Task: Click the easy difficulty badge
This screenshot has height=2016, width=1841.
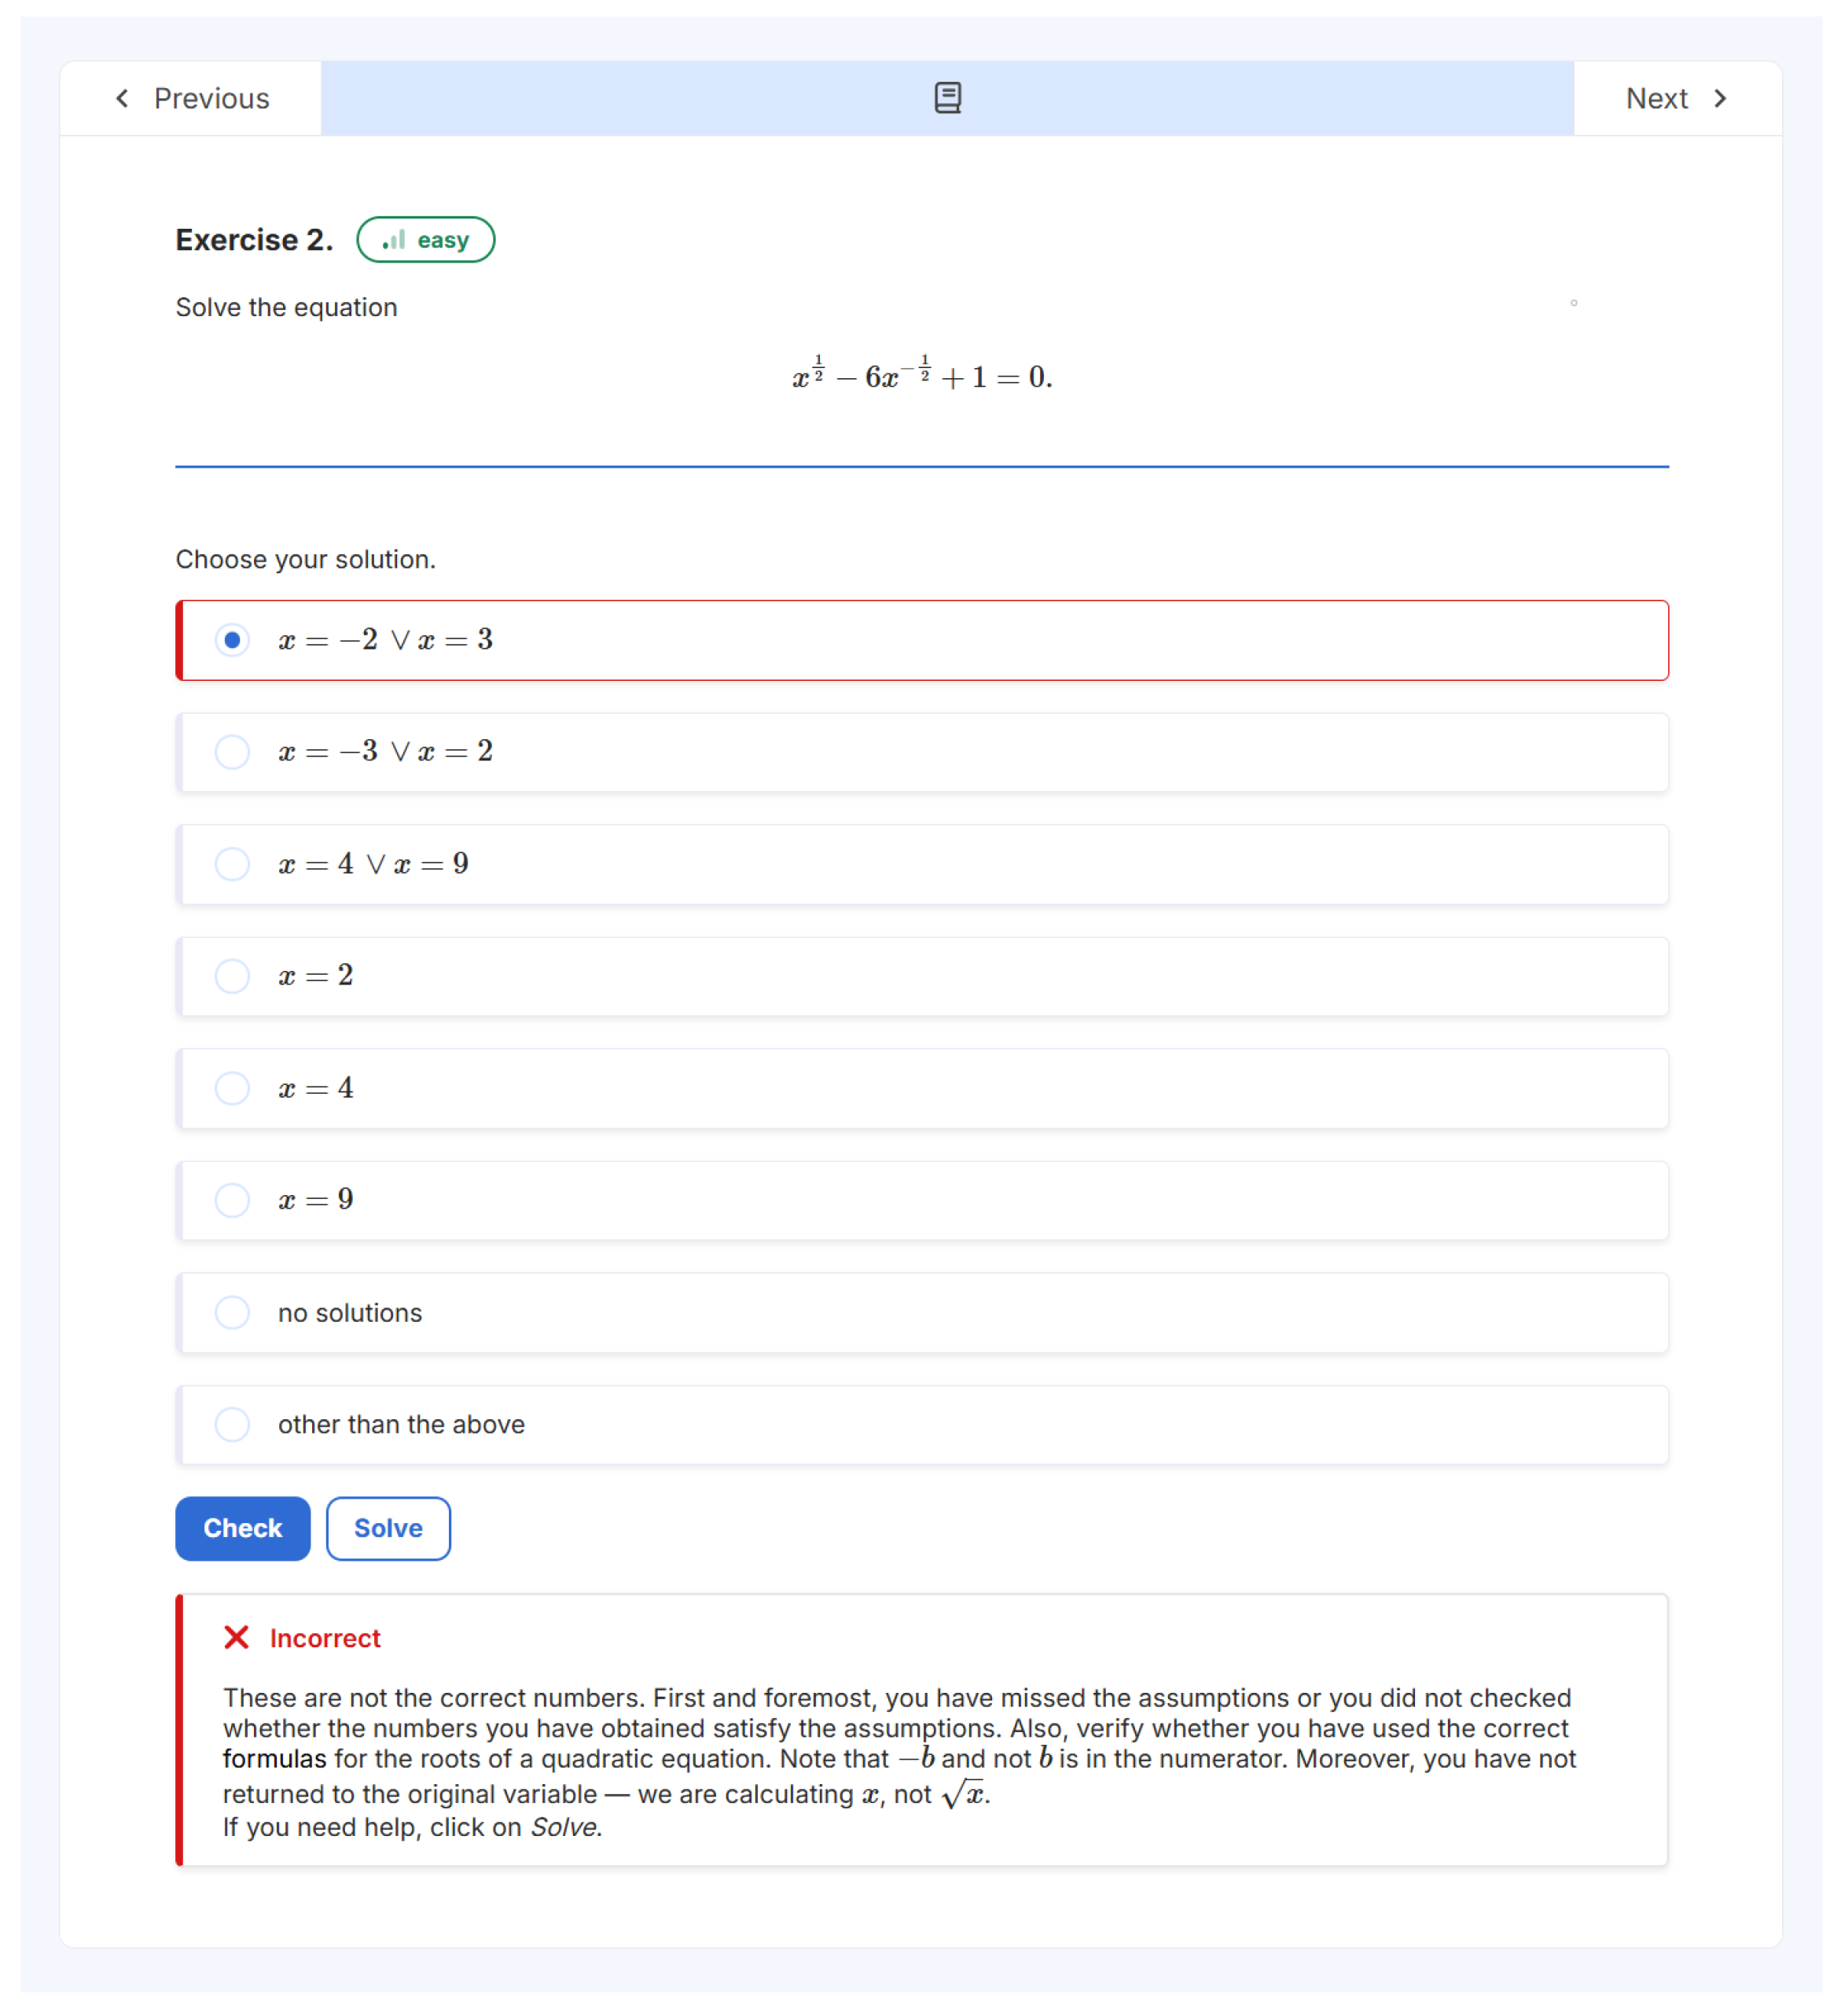Action: (425, 240)
